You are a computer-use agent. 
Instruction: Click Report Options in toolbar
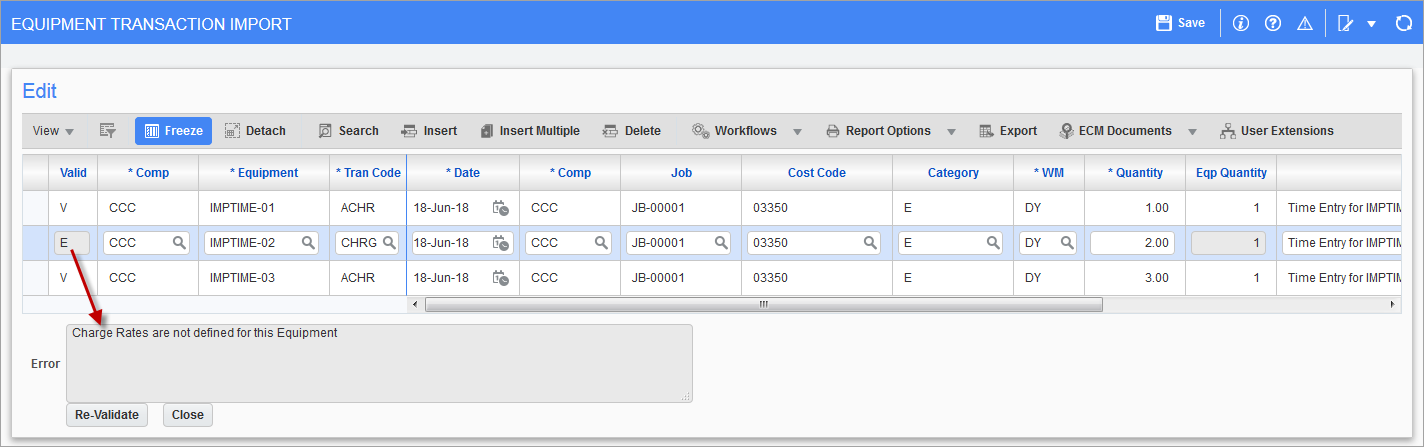click(878, 131)
